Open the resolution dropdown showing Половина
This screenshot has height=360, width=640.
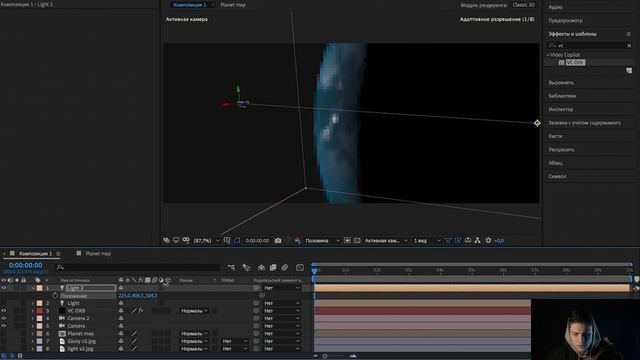click(322, 240)
